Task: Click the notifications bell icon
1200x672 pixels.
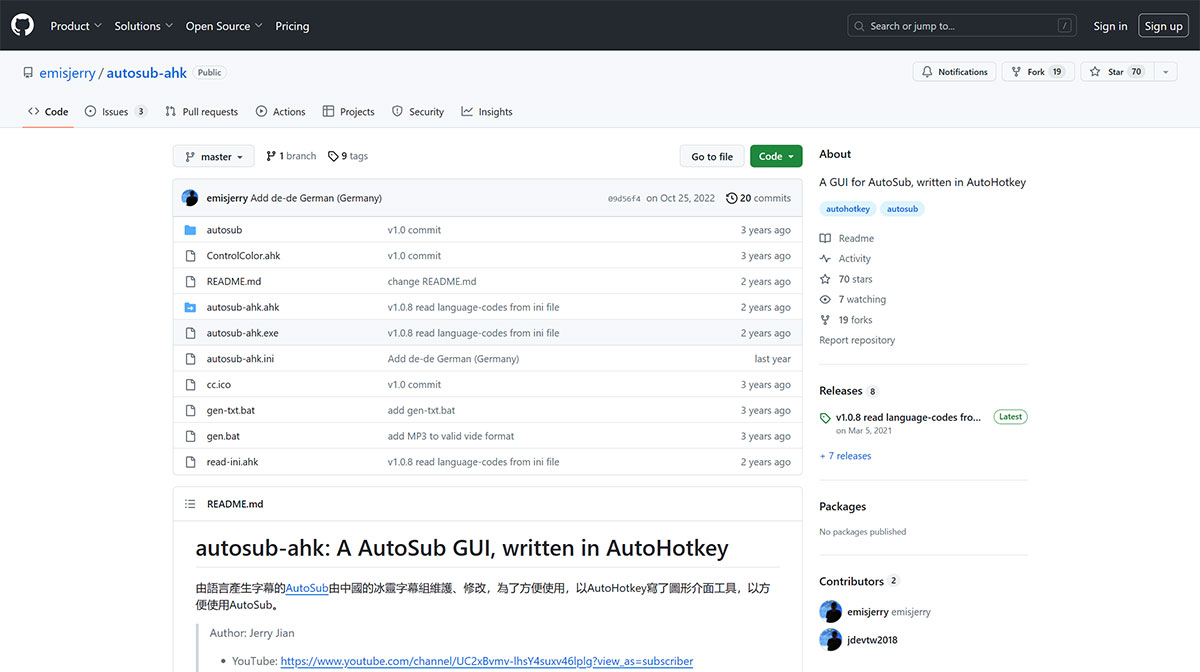Action: point(925,71)
